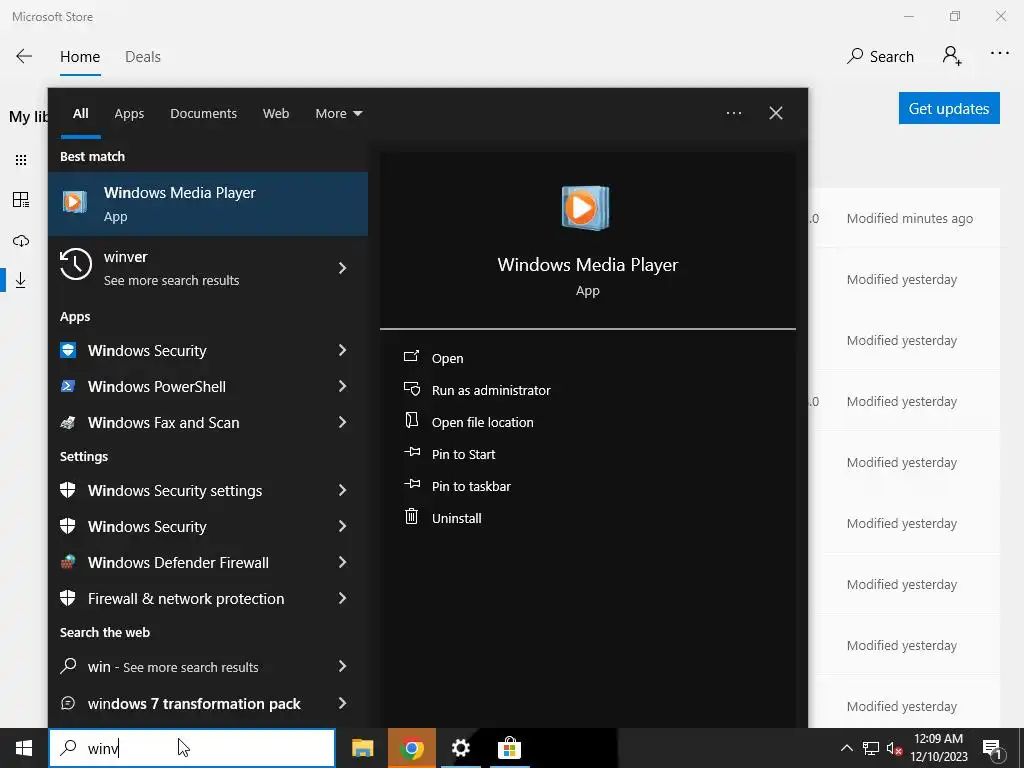
Task: Open search panel options ellipsis
Action: 734,113
